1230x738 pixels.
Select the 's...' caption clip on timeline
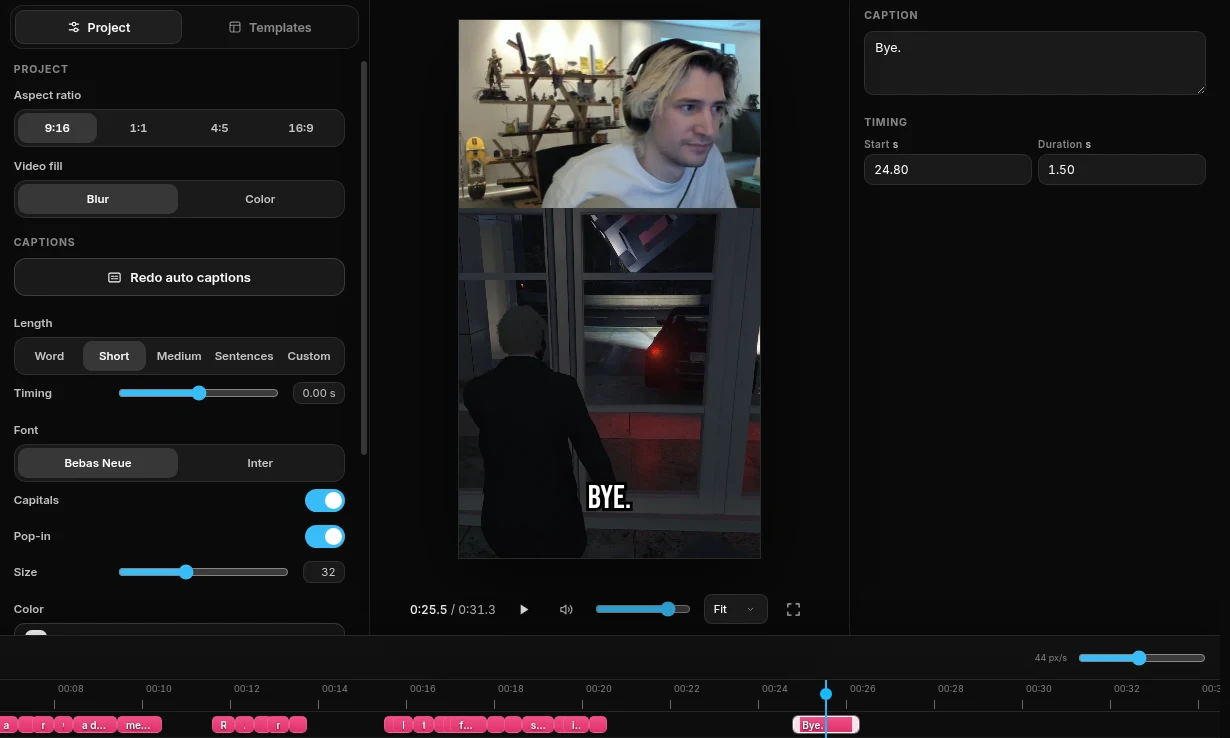[538, 725]
